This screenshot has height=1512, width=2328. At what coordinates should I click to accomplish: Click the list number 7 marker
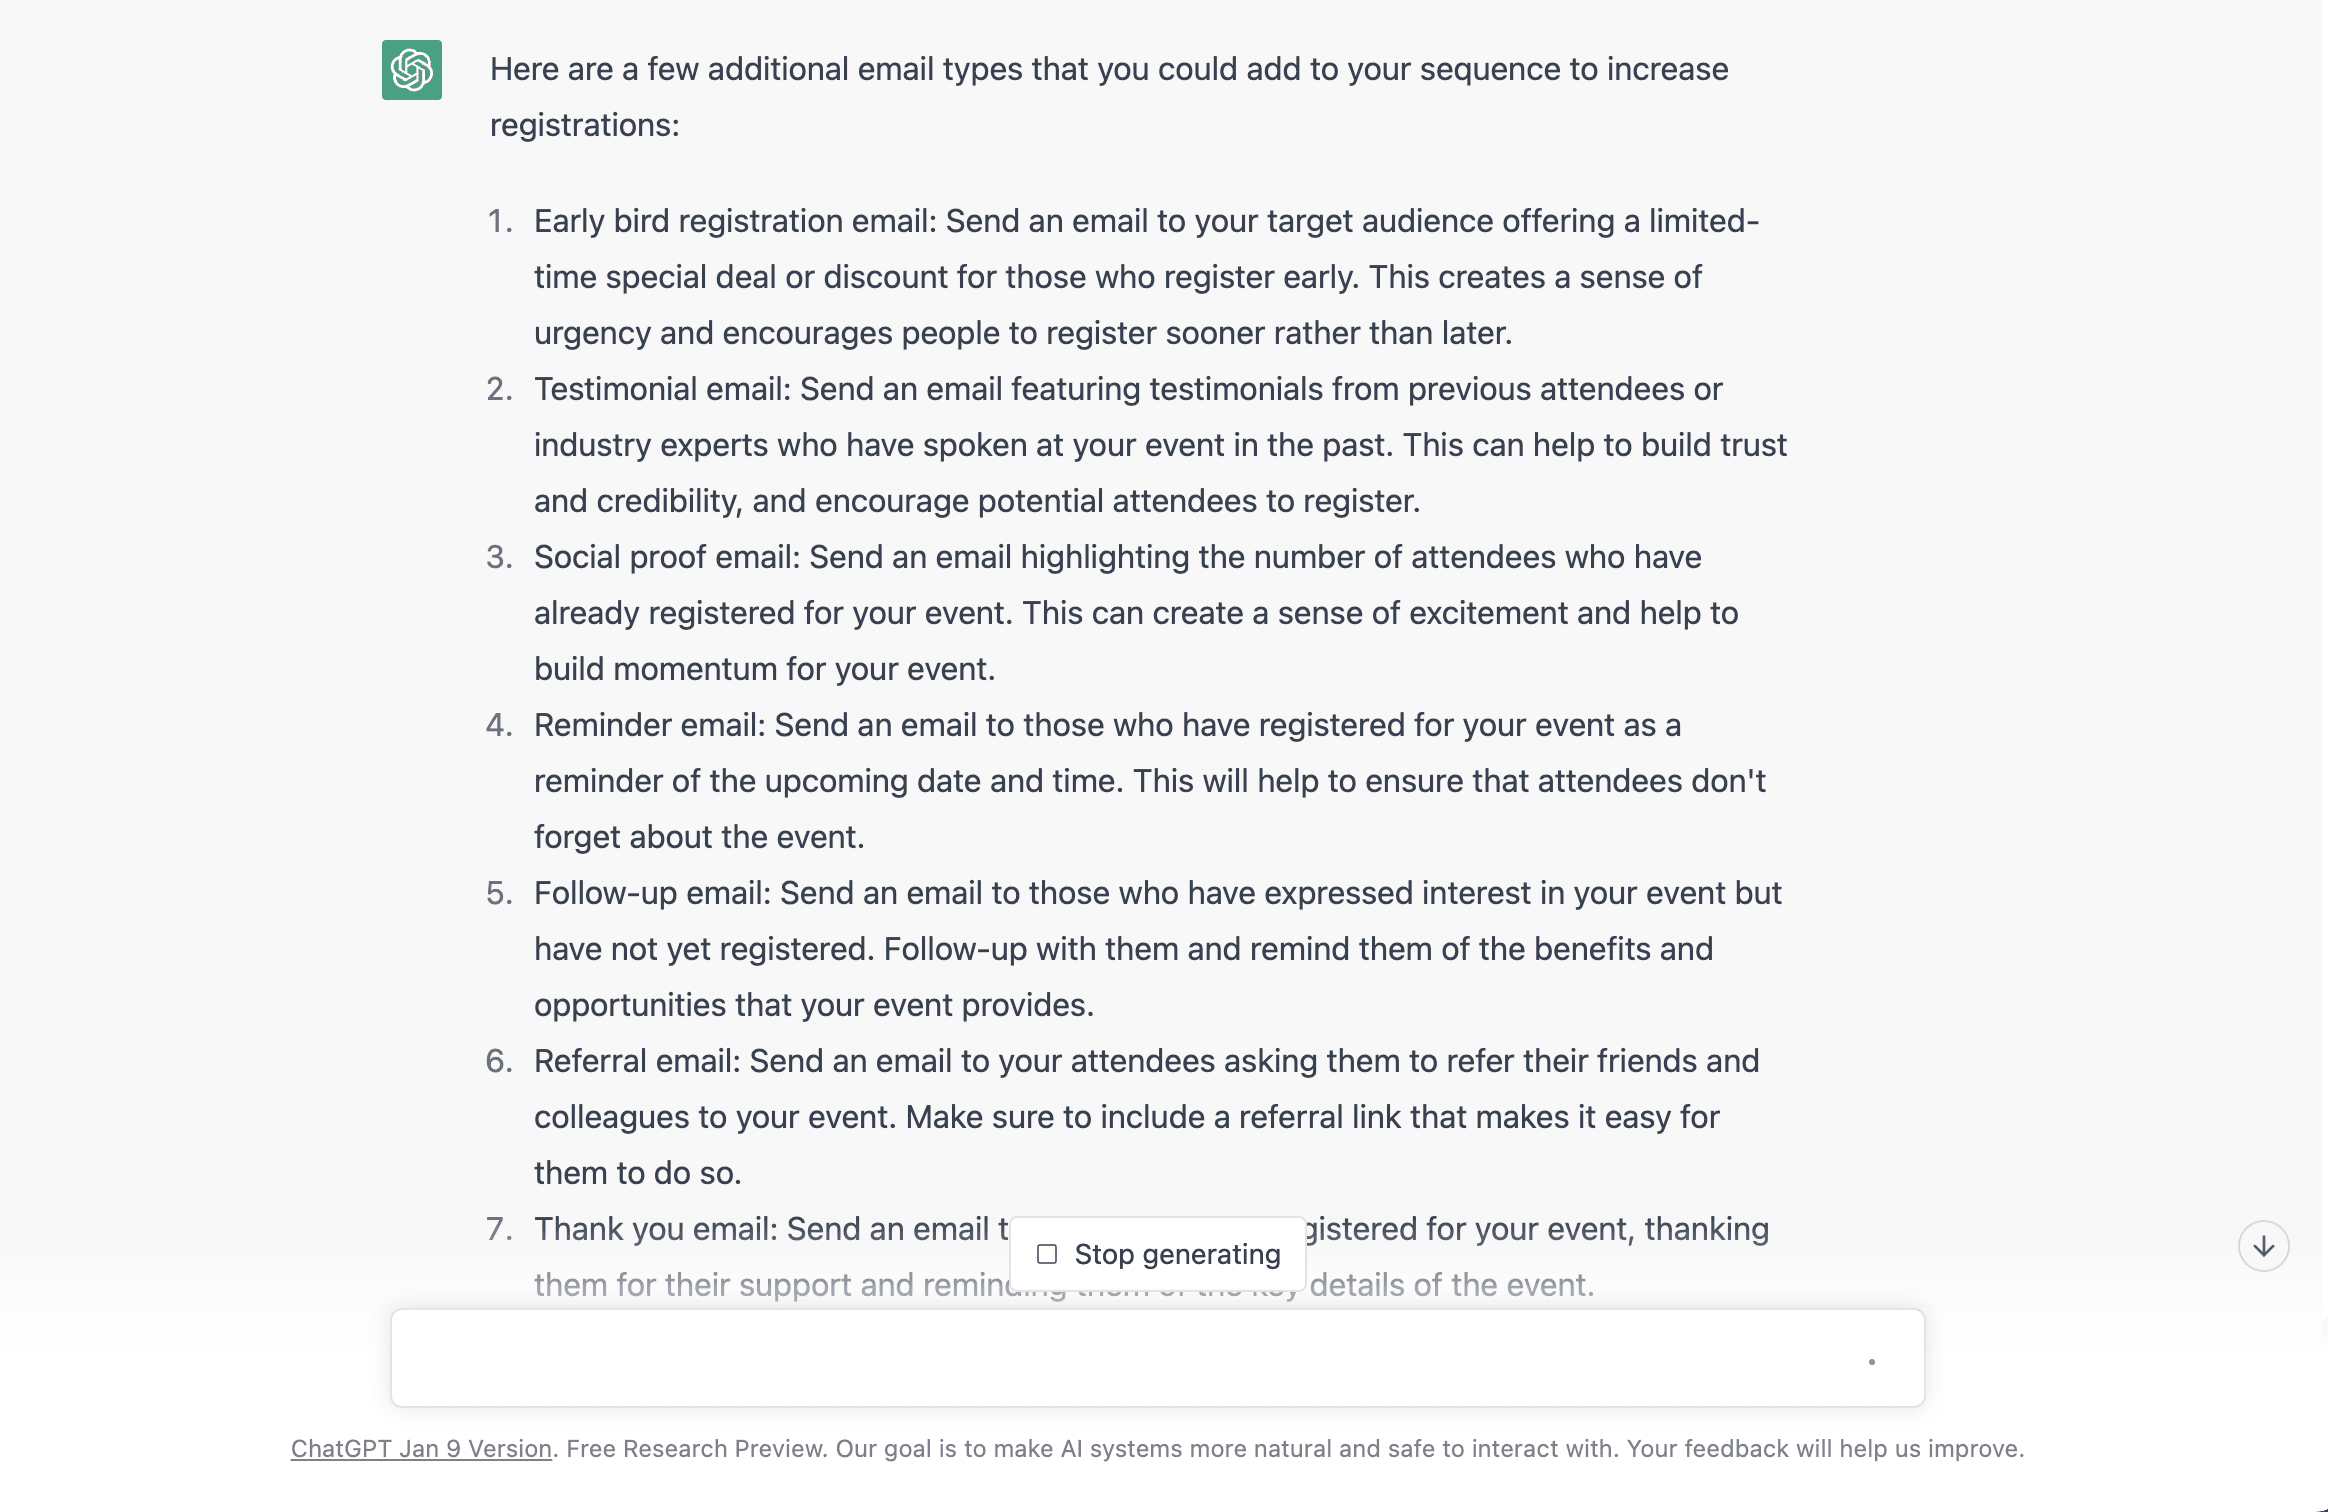(x=499, y=1229)
